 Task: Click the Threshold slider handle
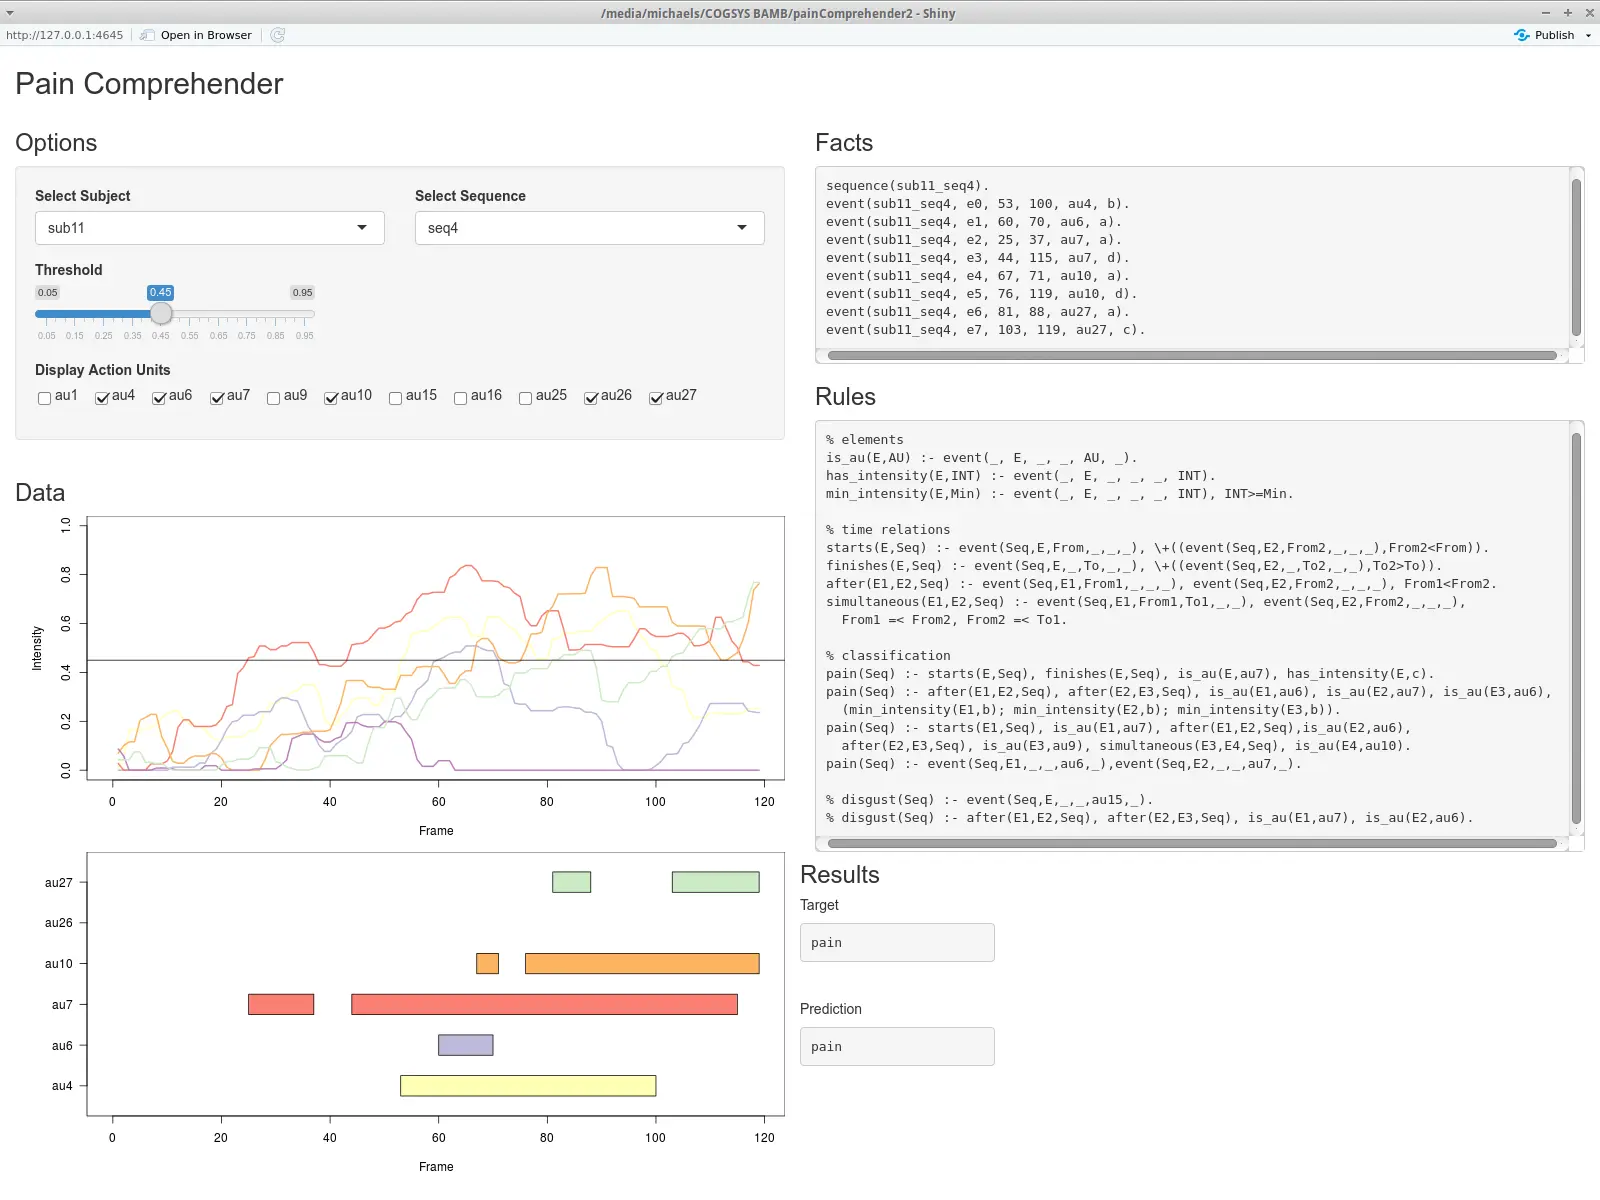click(161, 314)
